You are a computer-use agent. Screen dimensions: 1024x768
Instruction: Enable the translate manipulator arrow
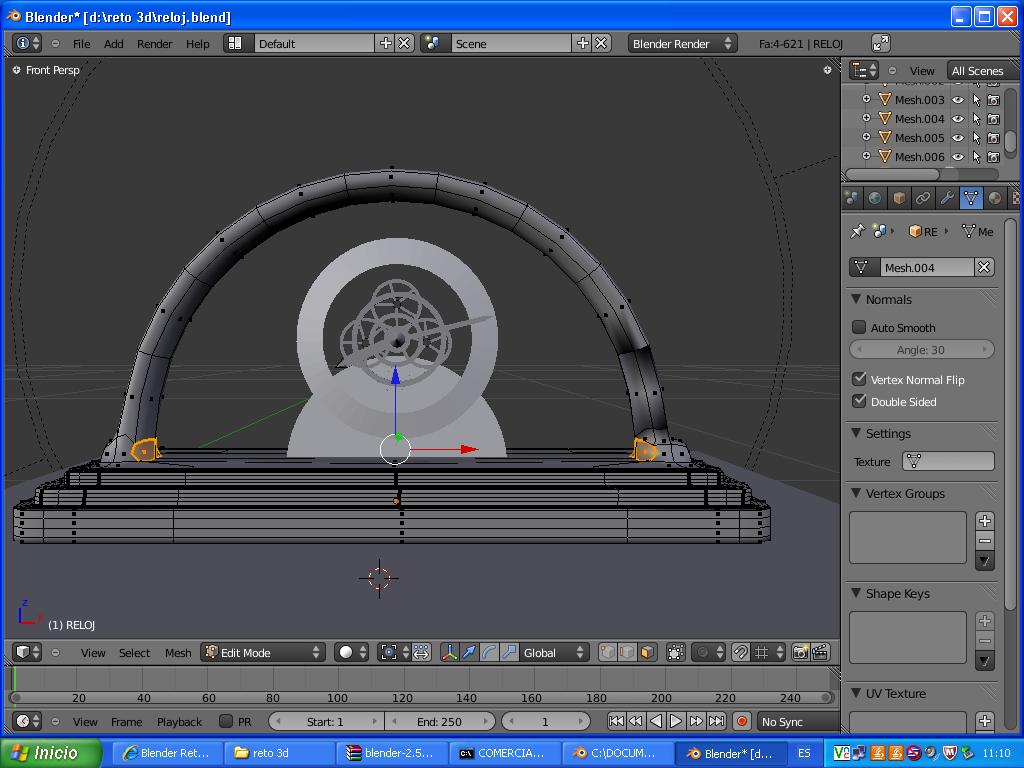(469, 652)
